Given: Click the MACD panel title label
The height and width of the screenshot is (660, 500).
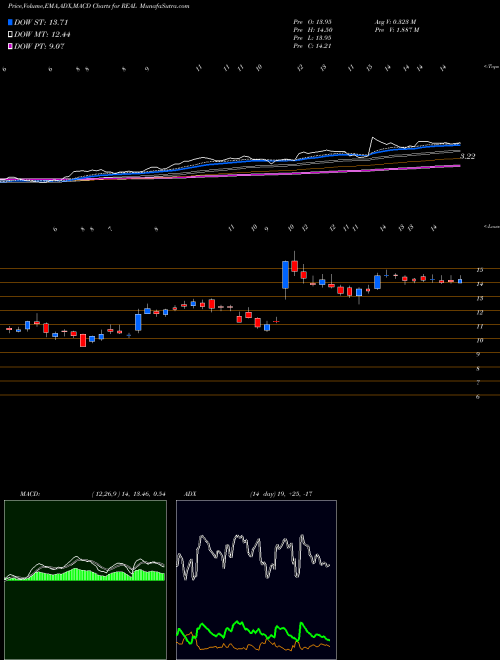Looking at the screenshot, I should point(29,494).
